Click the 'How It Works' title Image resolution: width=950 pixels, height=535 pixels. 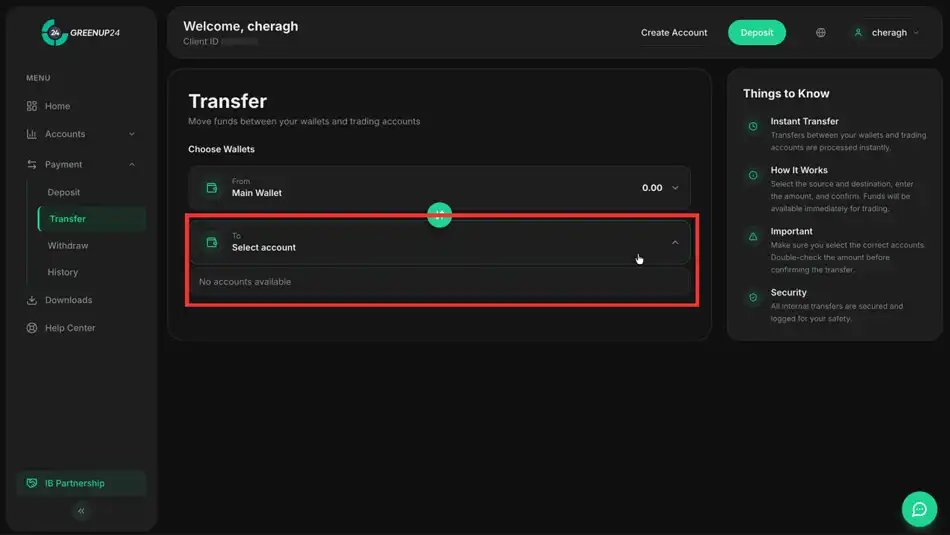799,170
